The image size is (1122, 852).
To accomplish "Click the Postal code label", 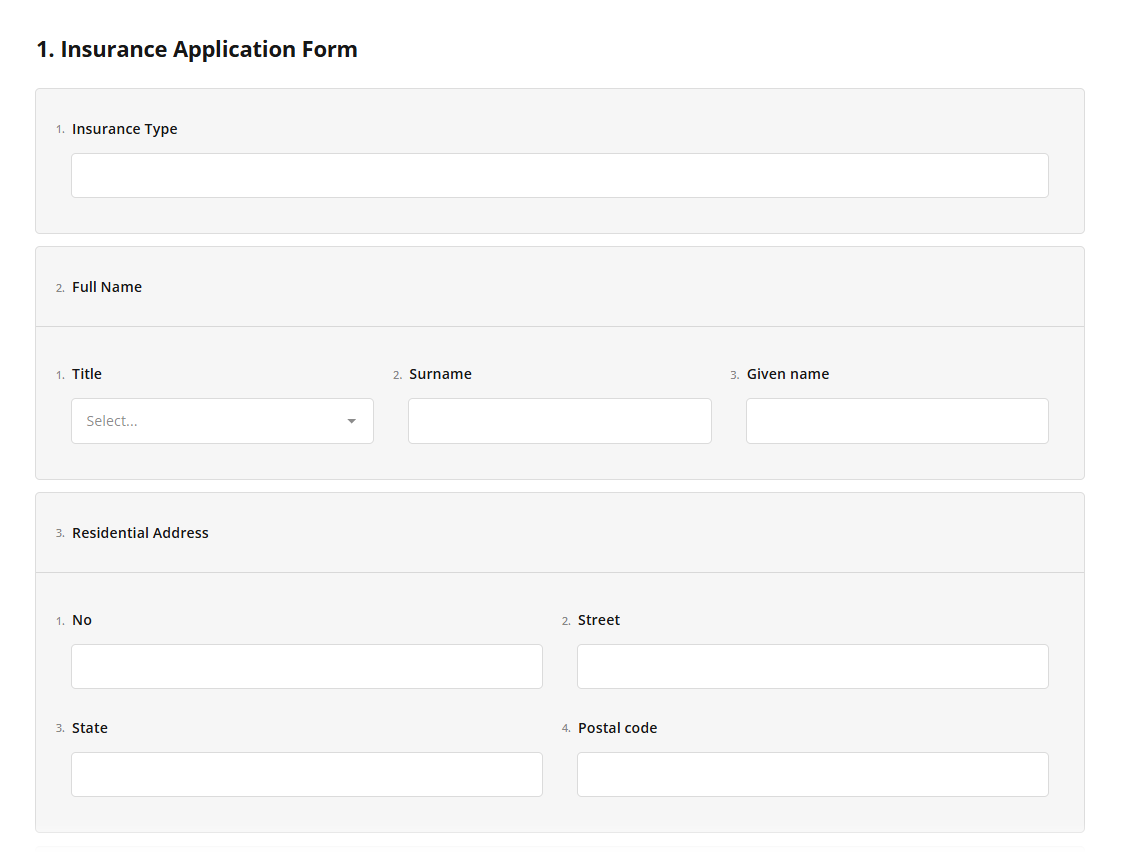I will [x=617, y=728].
